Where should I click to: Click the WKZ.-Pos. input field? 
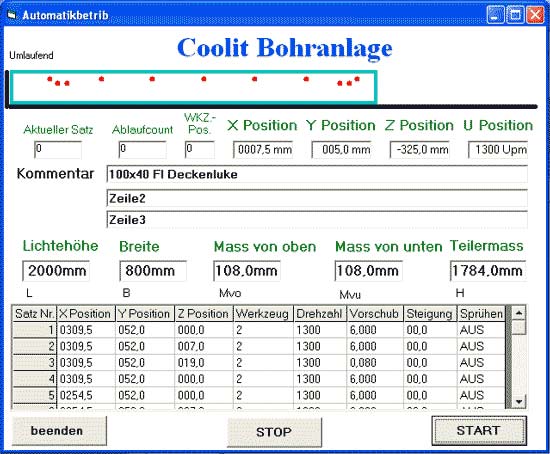click(x=200, y=150)
